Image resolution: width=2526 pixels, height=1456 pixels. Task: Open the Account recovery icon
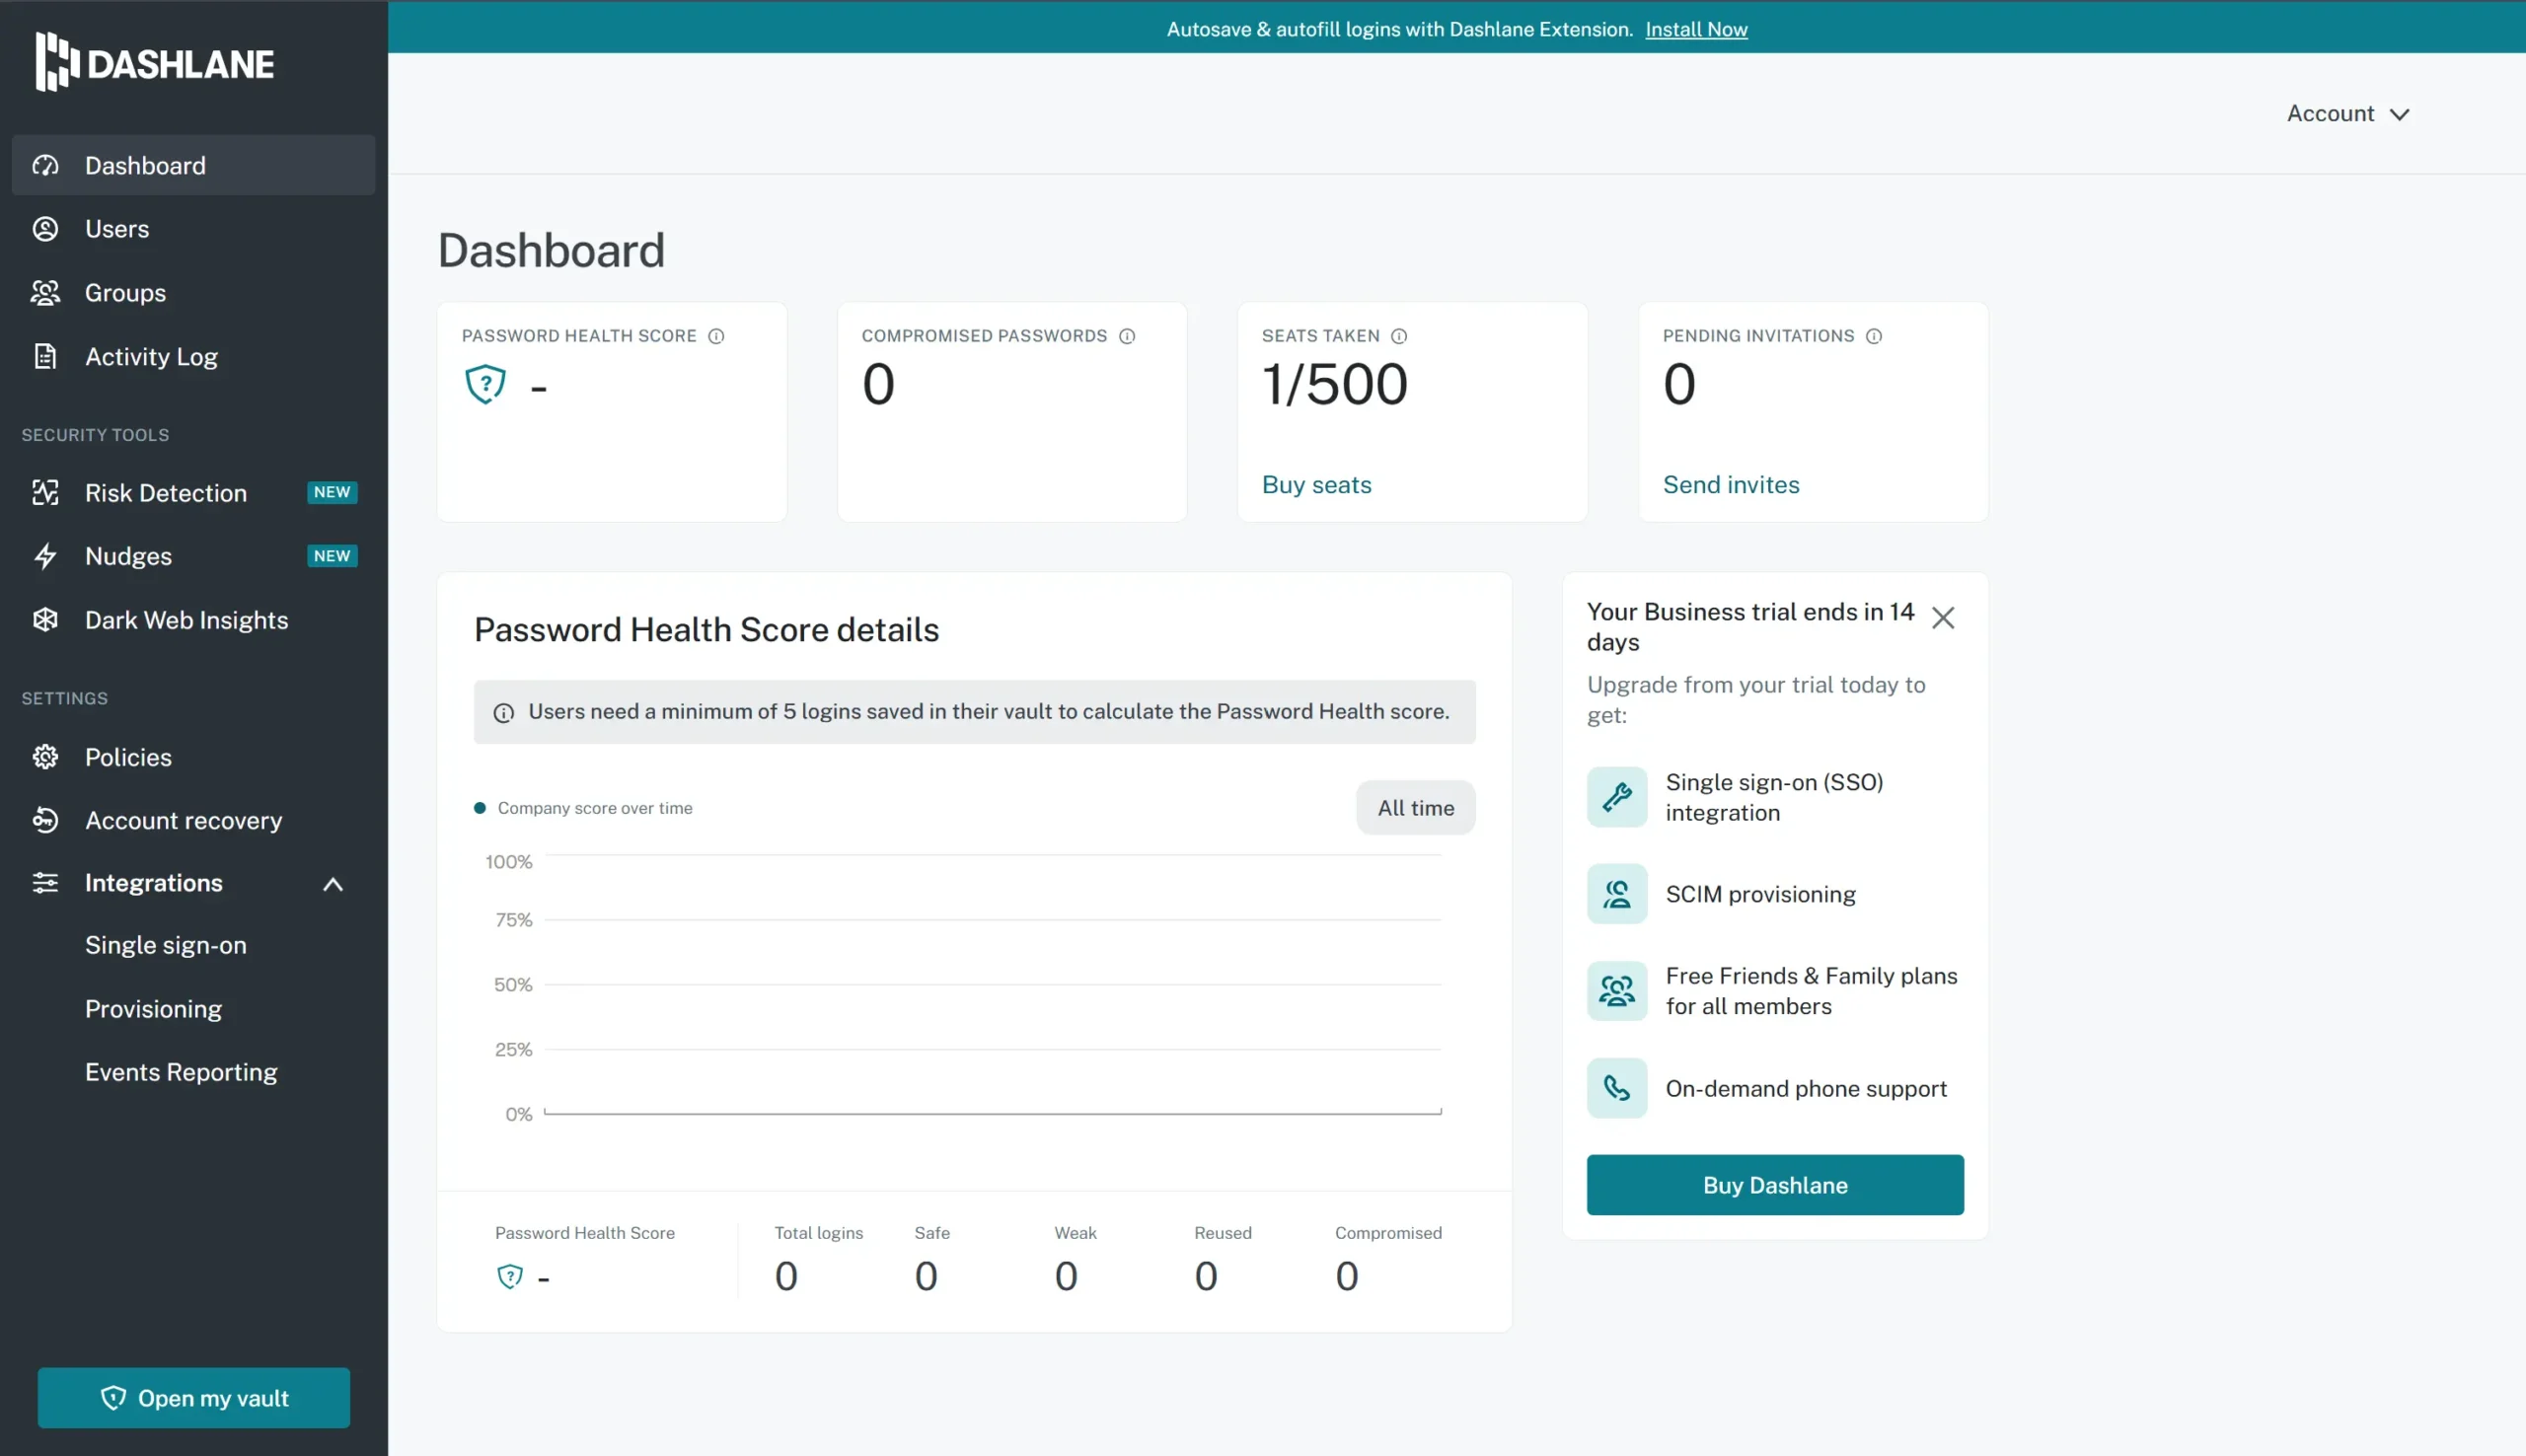pyautogui.click(x=46, y=820)
